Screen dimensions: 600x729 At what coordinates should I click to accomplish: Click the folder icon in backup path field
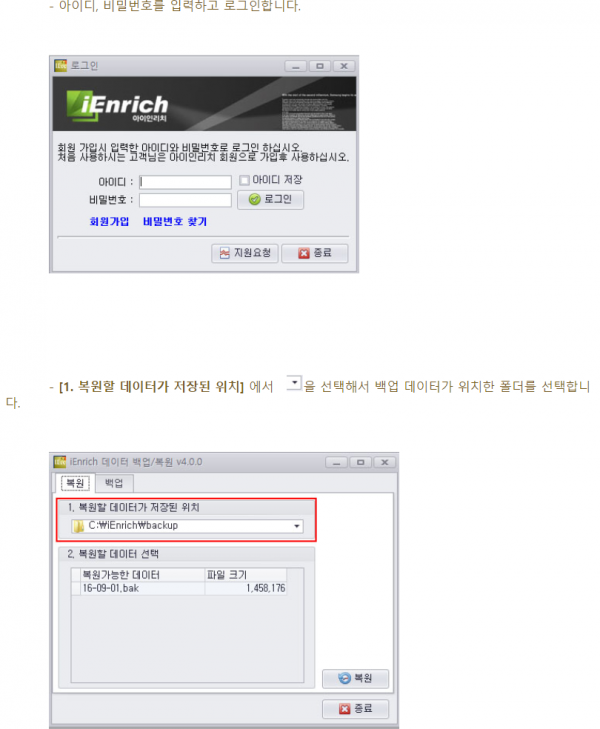(x=79, y=526)
